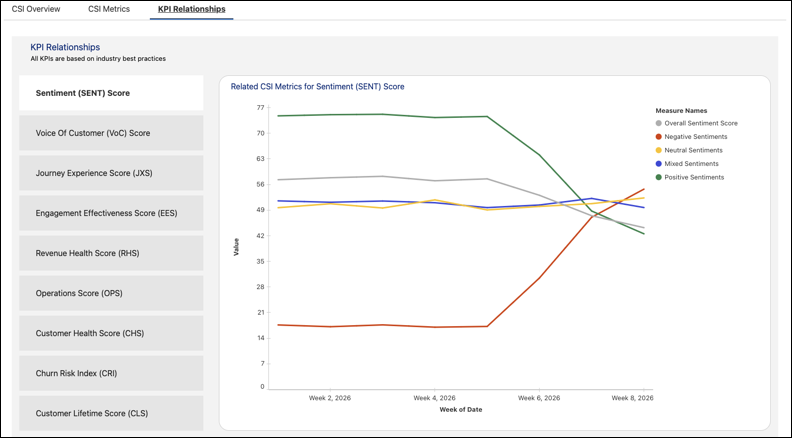Click the 49 y-axis tick label
792x438 pixels.
click(261, 210)
